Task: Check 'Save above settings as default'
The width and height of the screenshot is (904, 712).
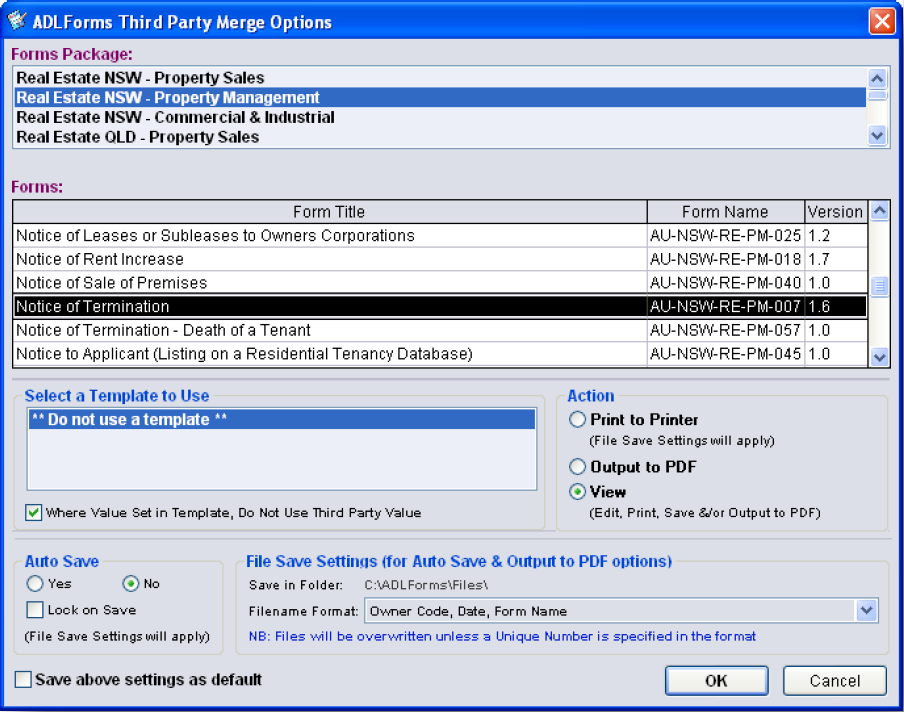Action: click(x=23, y=679)
